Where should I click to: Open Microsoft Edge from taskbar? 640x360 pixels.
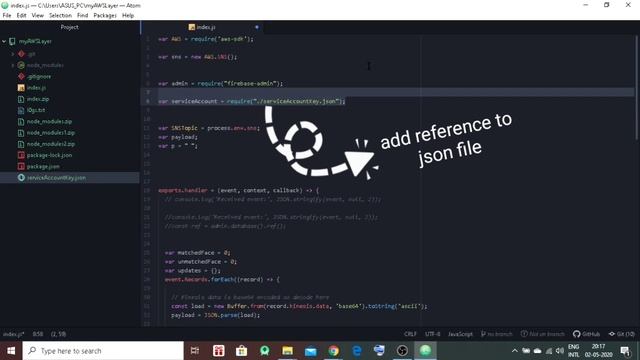pyautogui.click(x=357, y=351)
